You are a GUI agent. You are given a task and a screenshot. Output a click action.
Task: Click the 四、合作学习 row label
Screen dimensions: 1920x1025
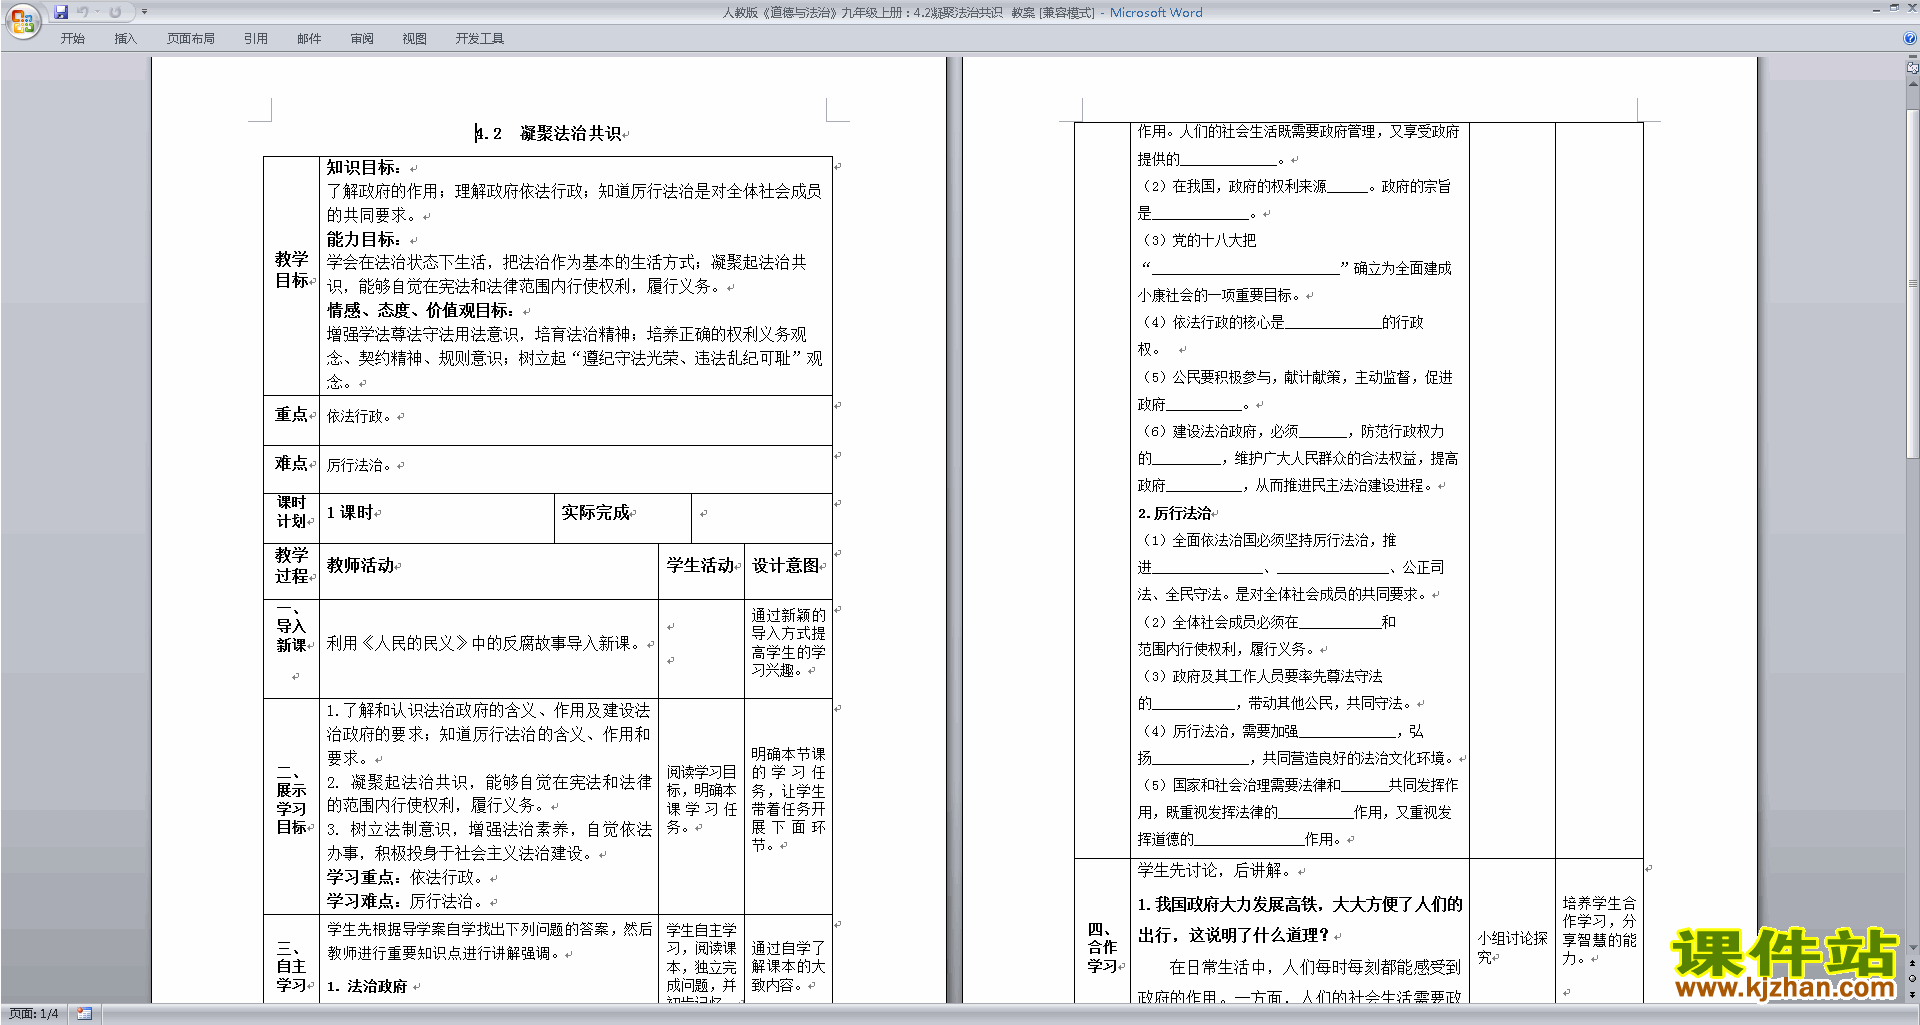click(x=1102, y=948)
